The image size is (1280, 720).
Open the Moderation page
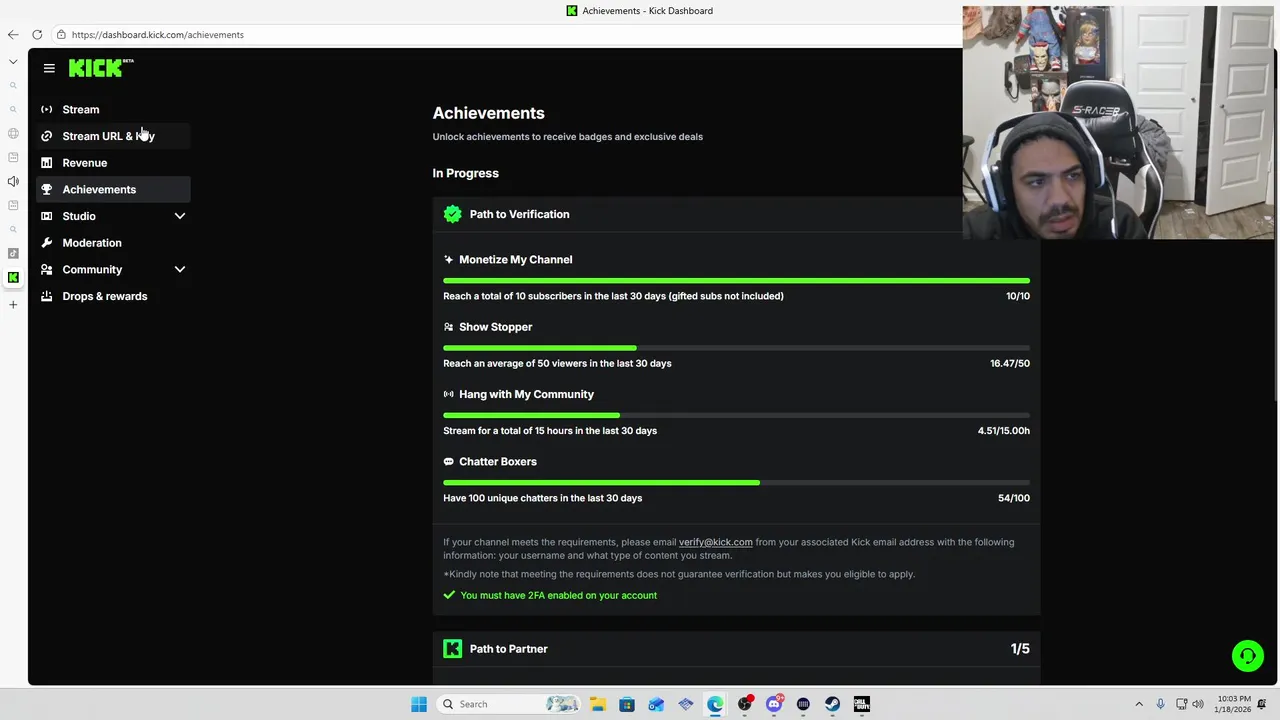coord(113,243)
